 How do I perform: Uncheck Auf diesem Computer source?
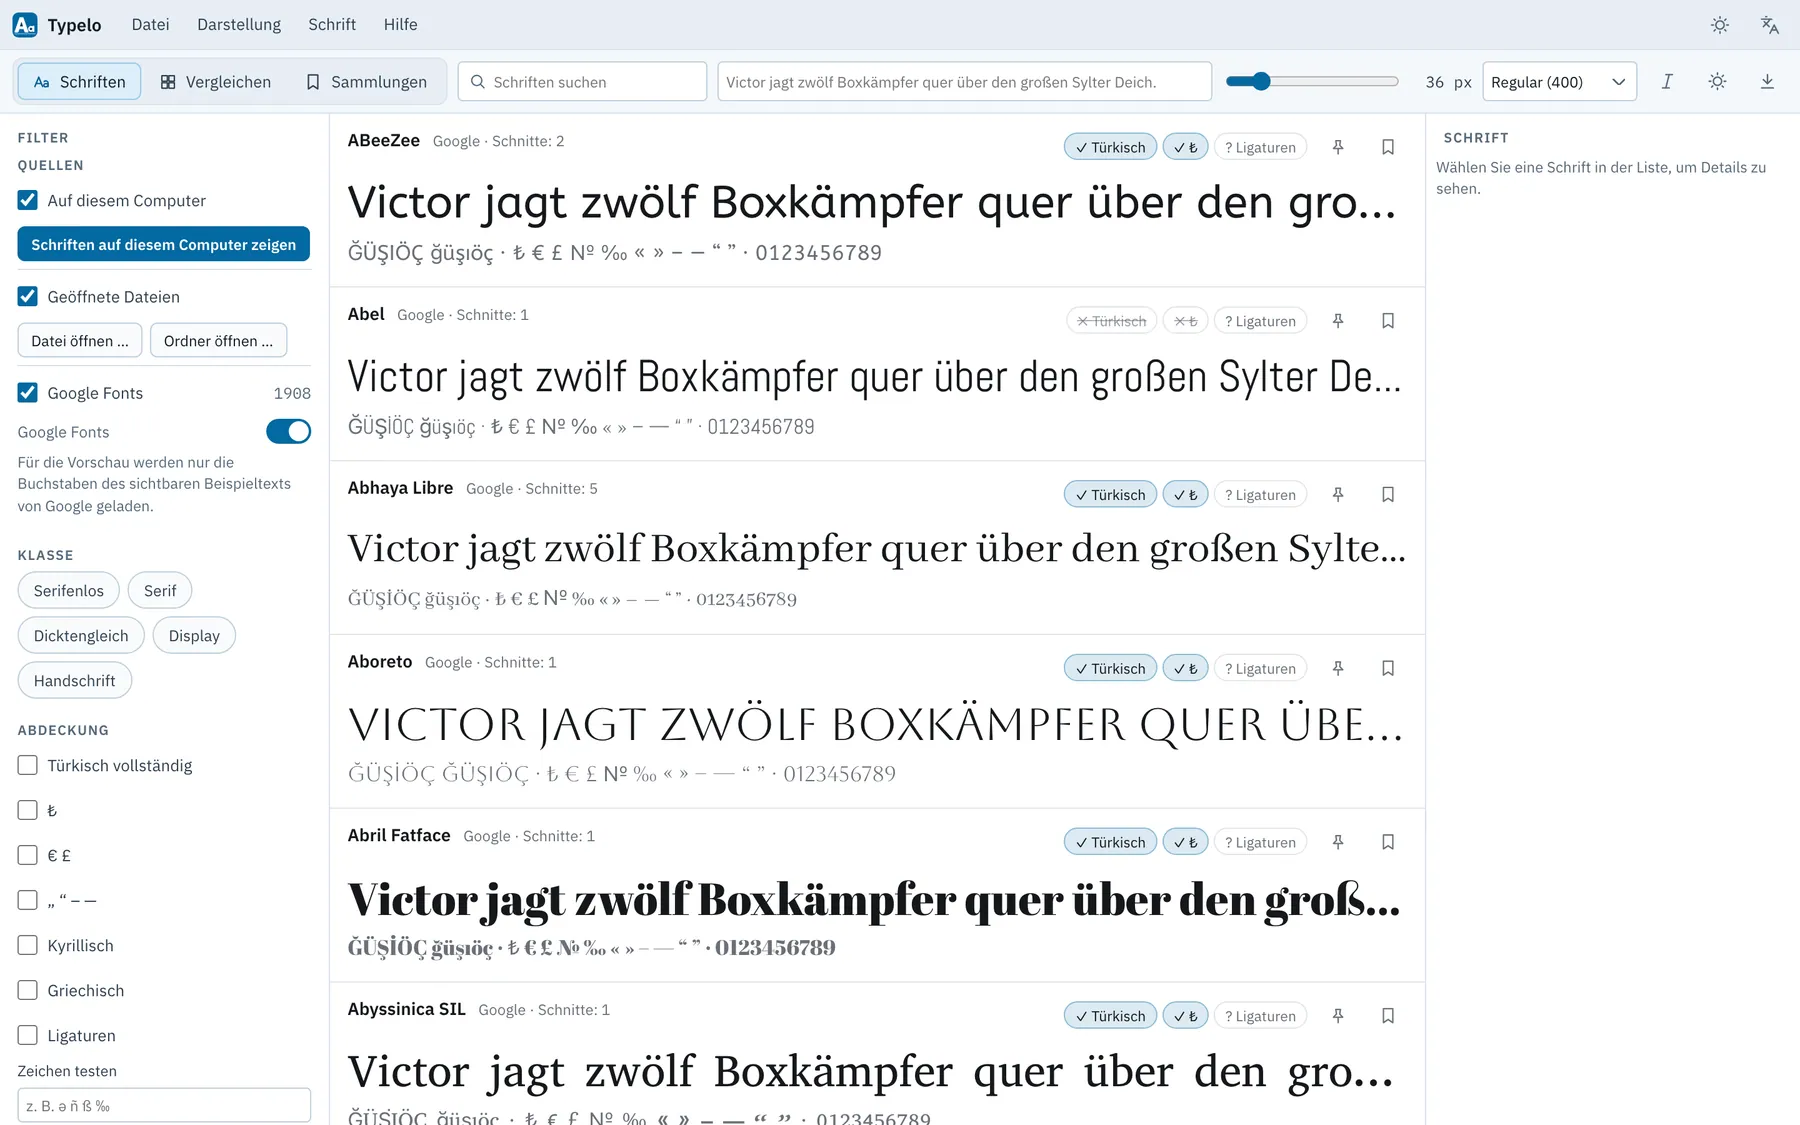[28, 200]
